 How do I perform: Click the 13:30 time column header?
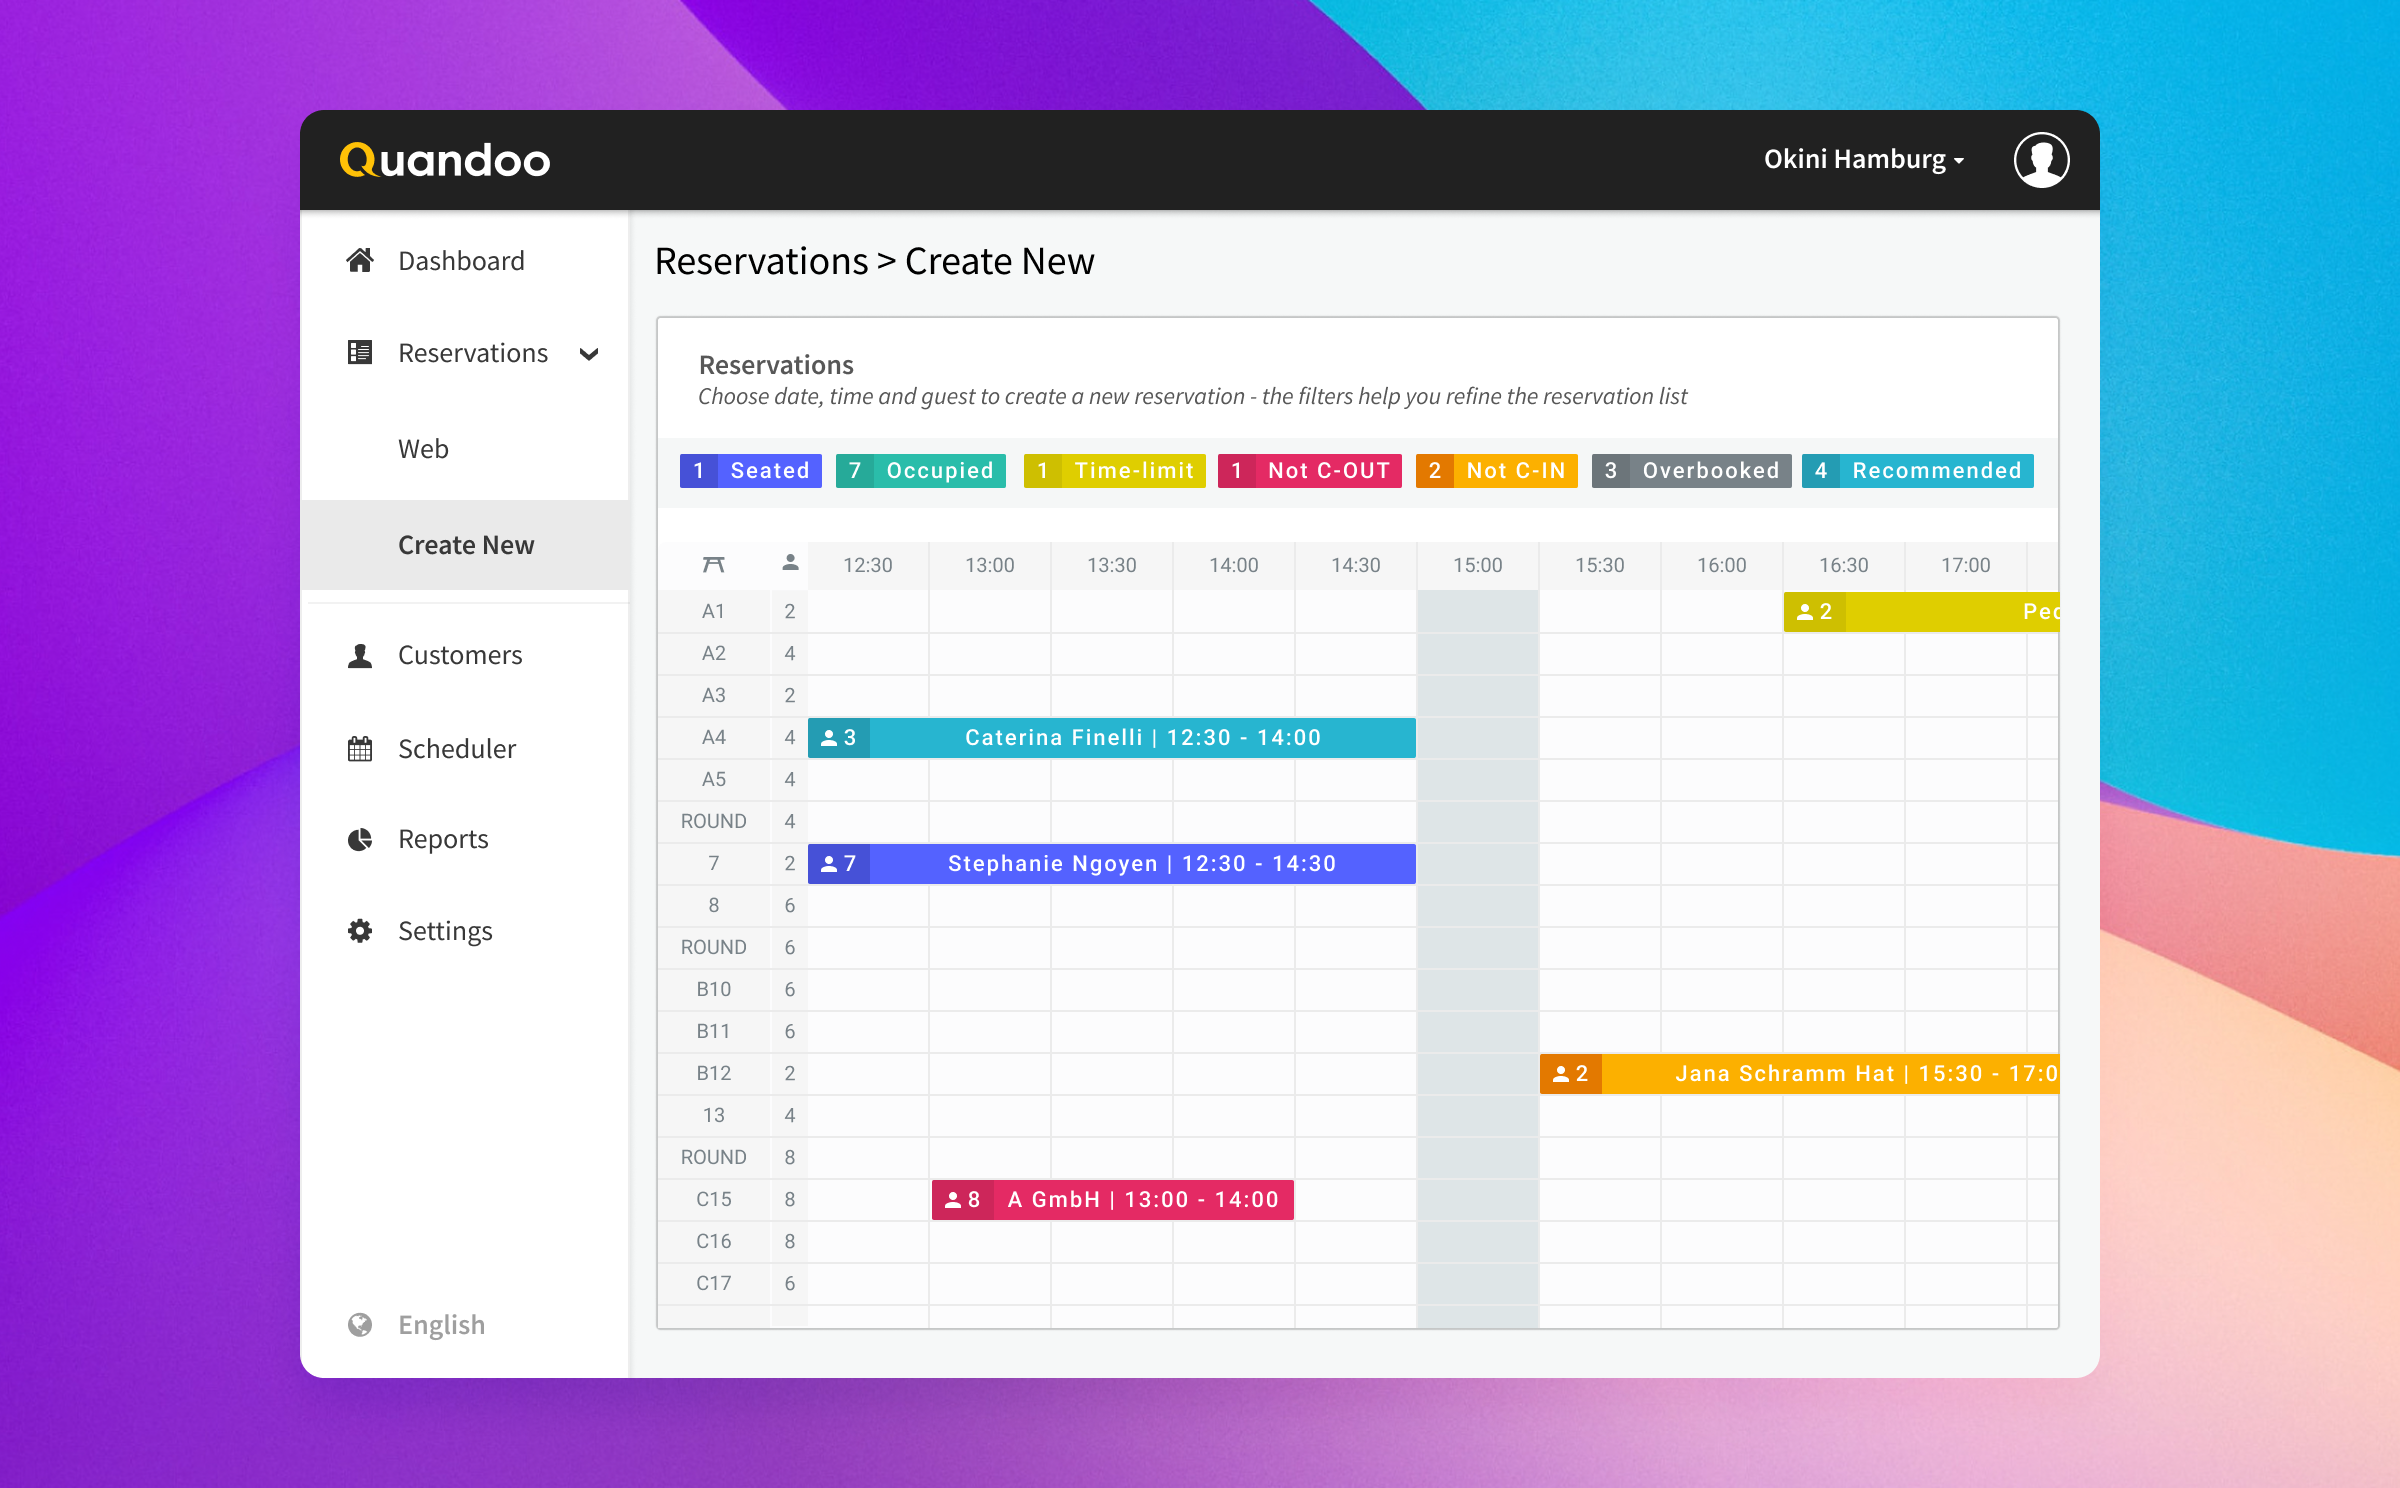point(1112,565)
